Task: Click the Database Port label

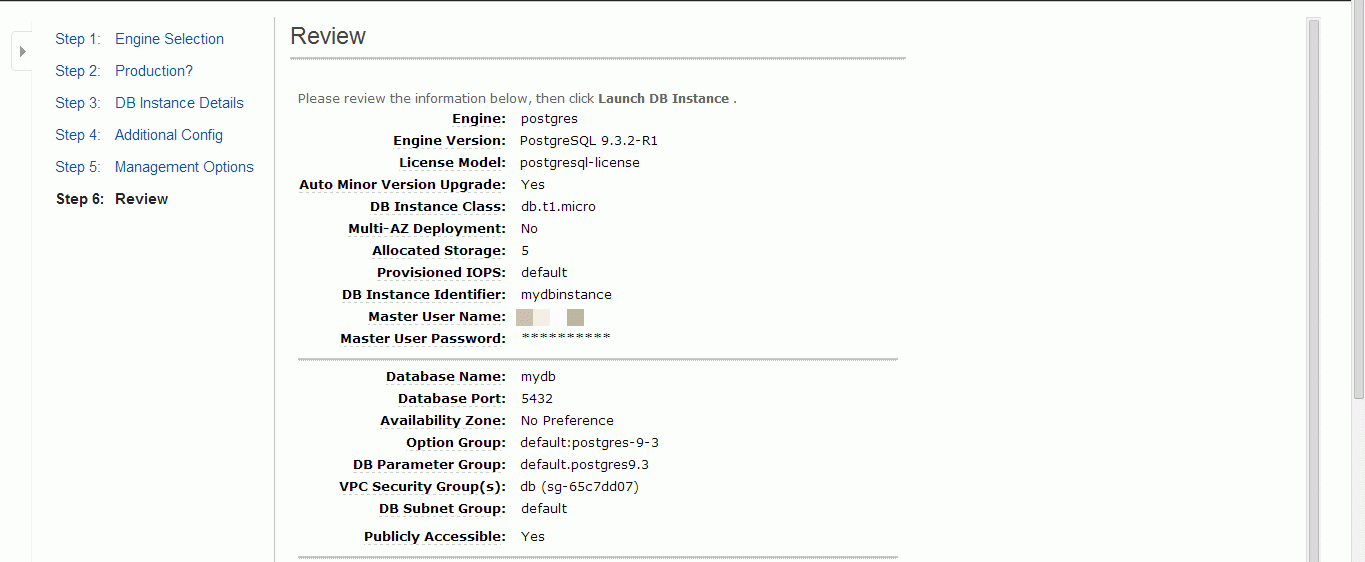Action: [x=452, y=399]
